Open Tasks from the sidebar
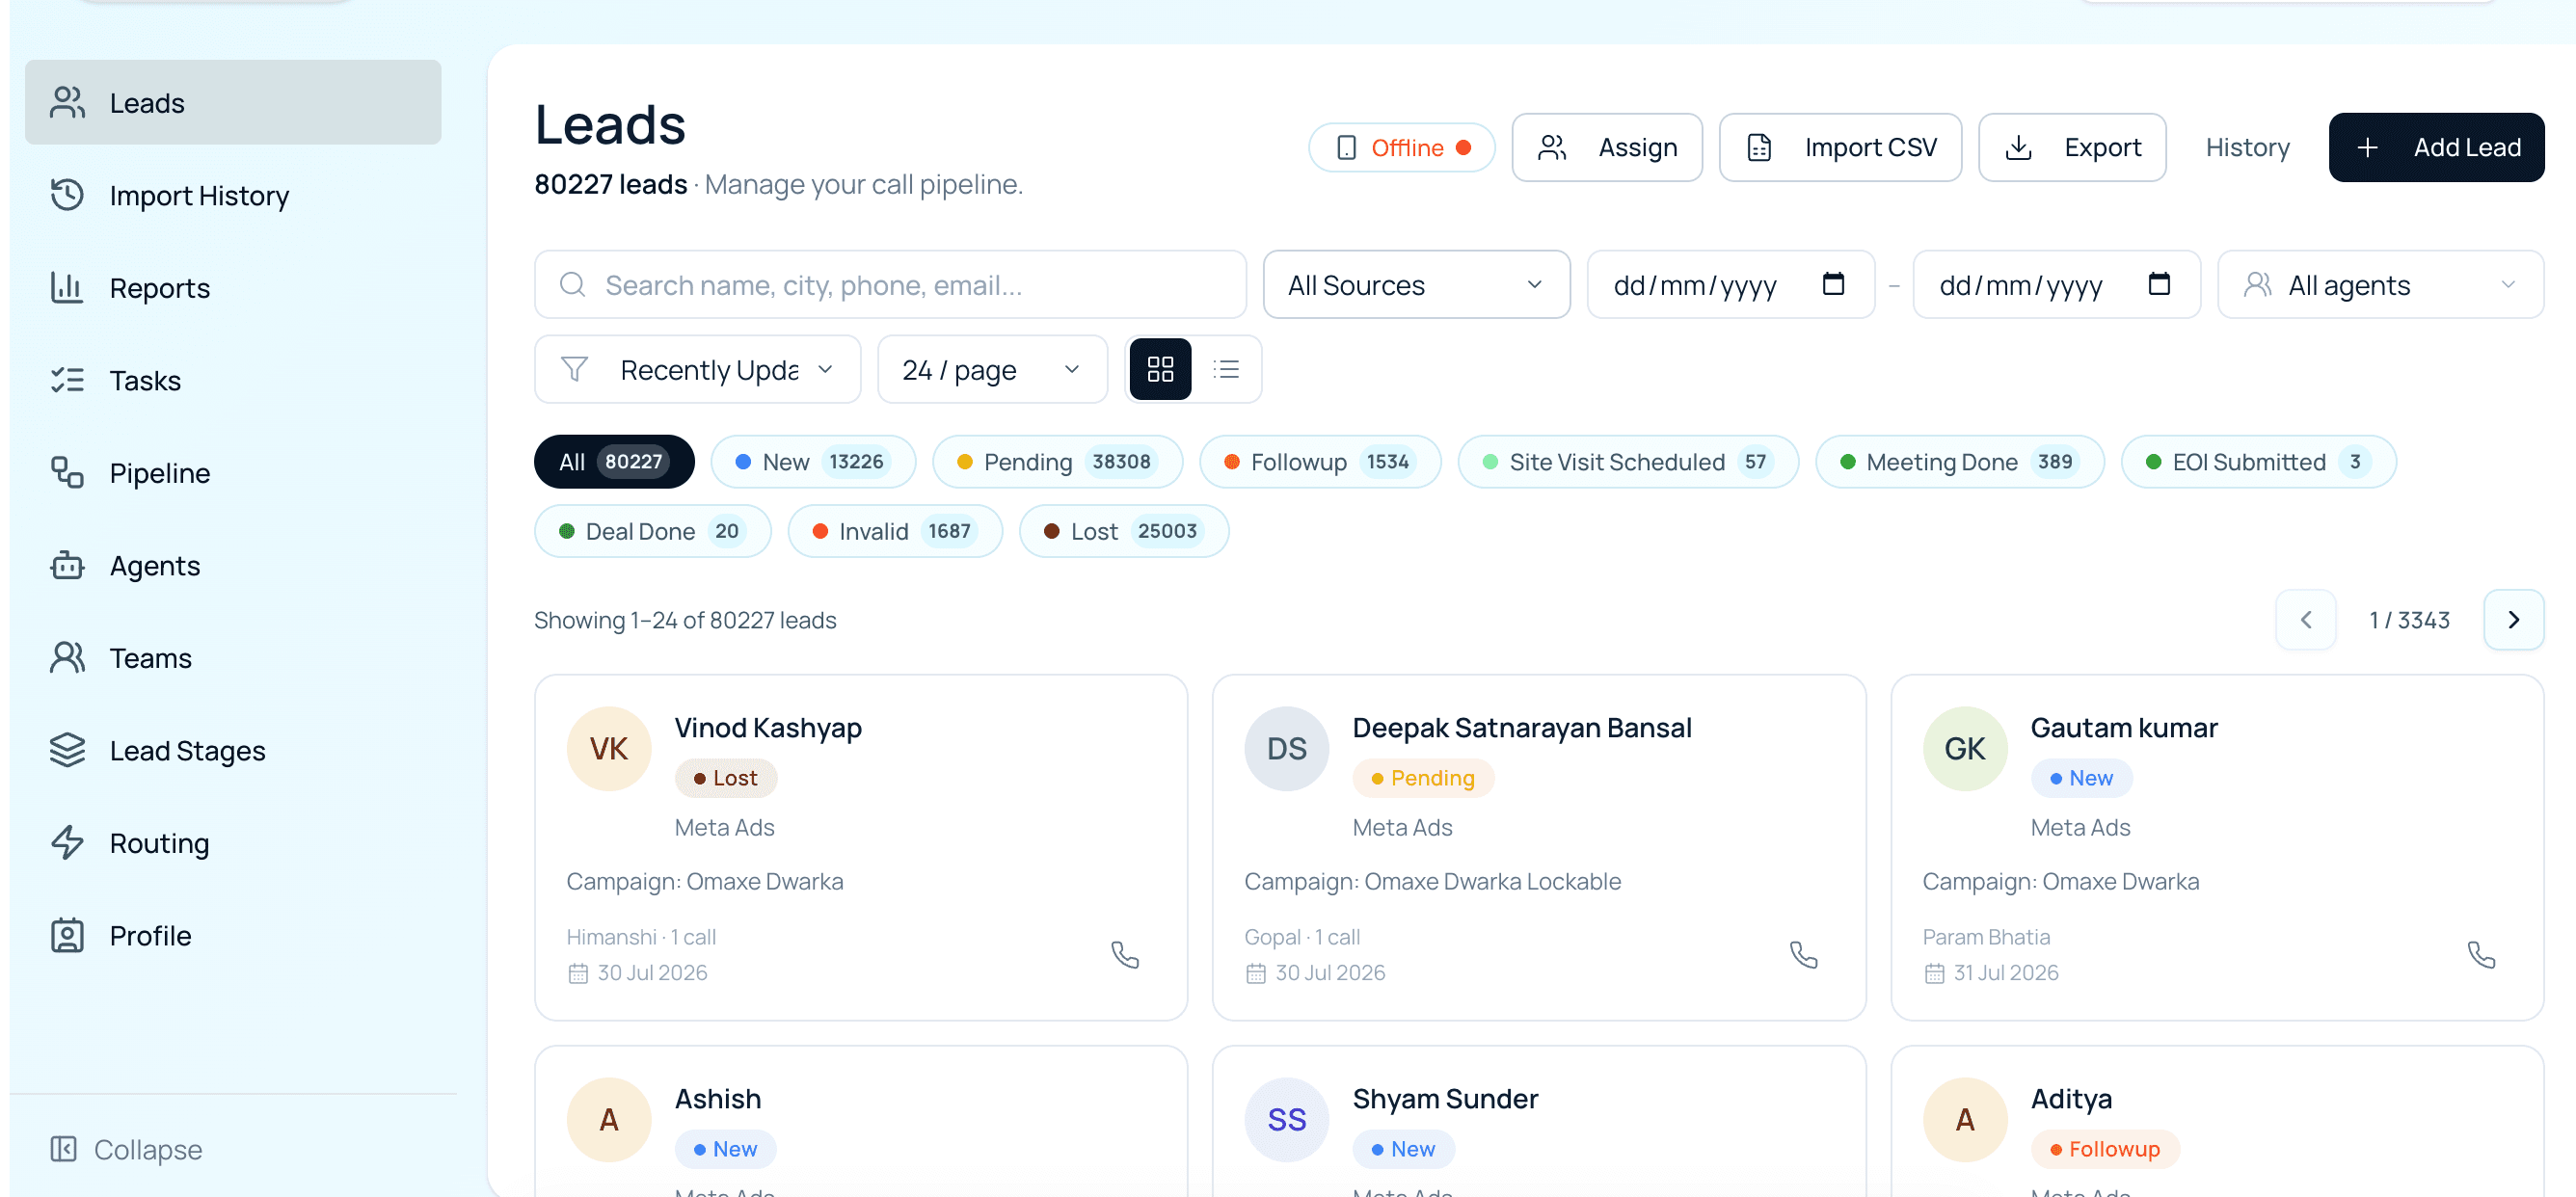This screenshot has width=2576, height=1197. click(x=233, y=380)
